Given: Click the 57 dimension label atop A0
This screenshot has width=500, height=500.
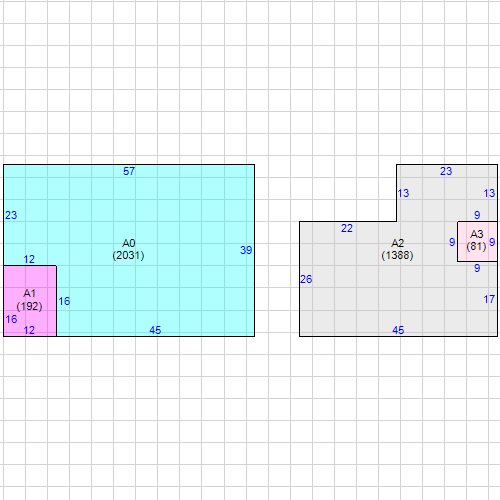Looking at the screenshot, I should click(129, 171).
